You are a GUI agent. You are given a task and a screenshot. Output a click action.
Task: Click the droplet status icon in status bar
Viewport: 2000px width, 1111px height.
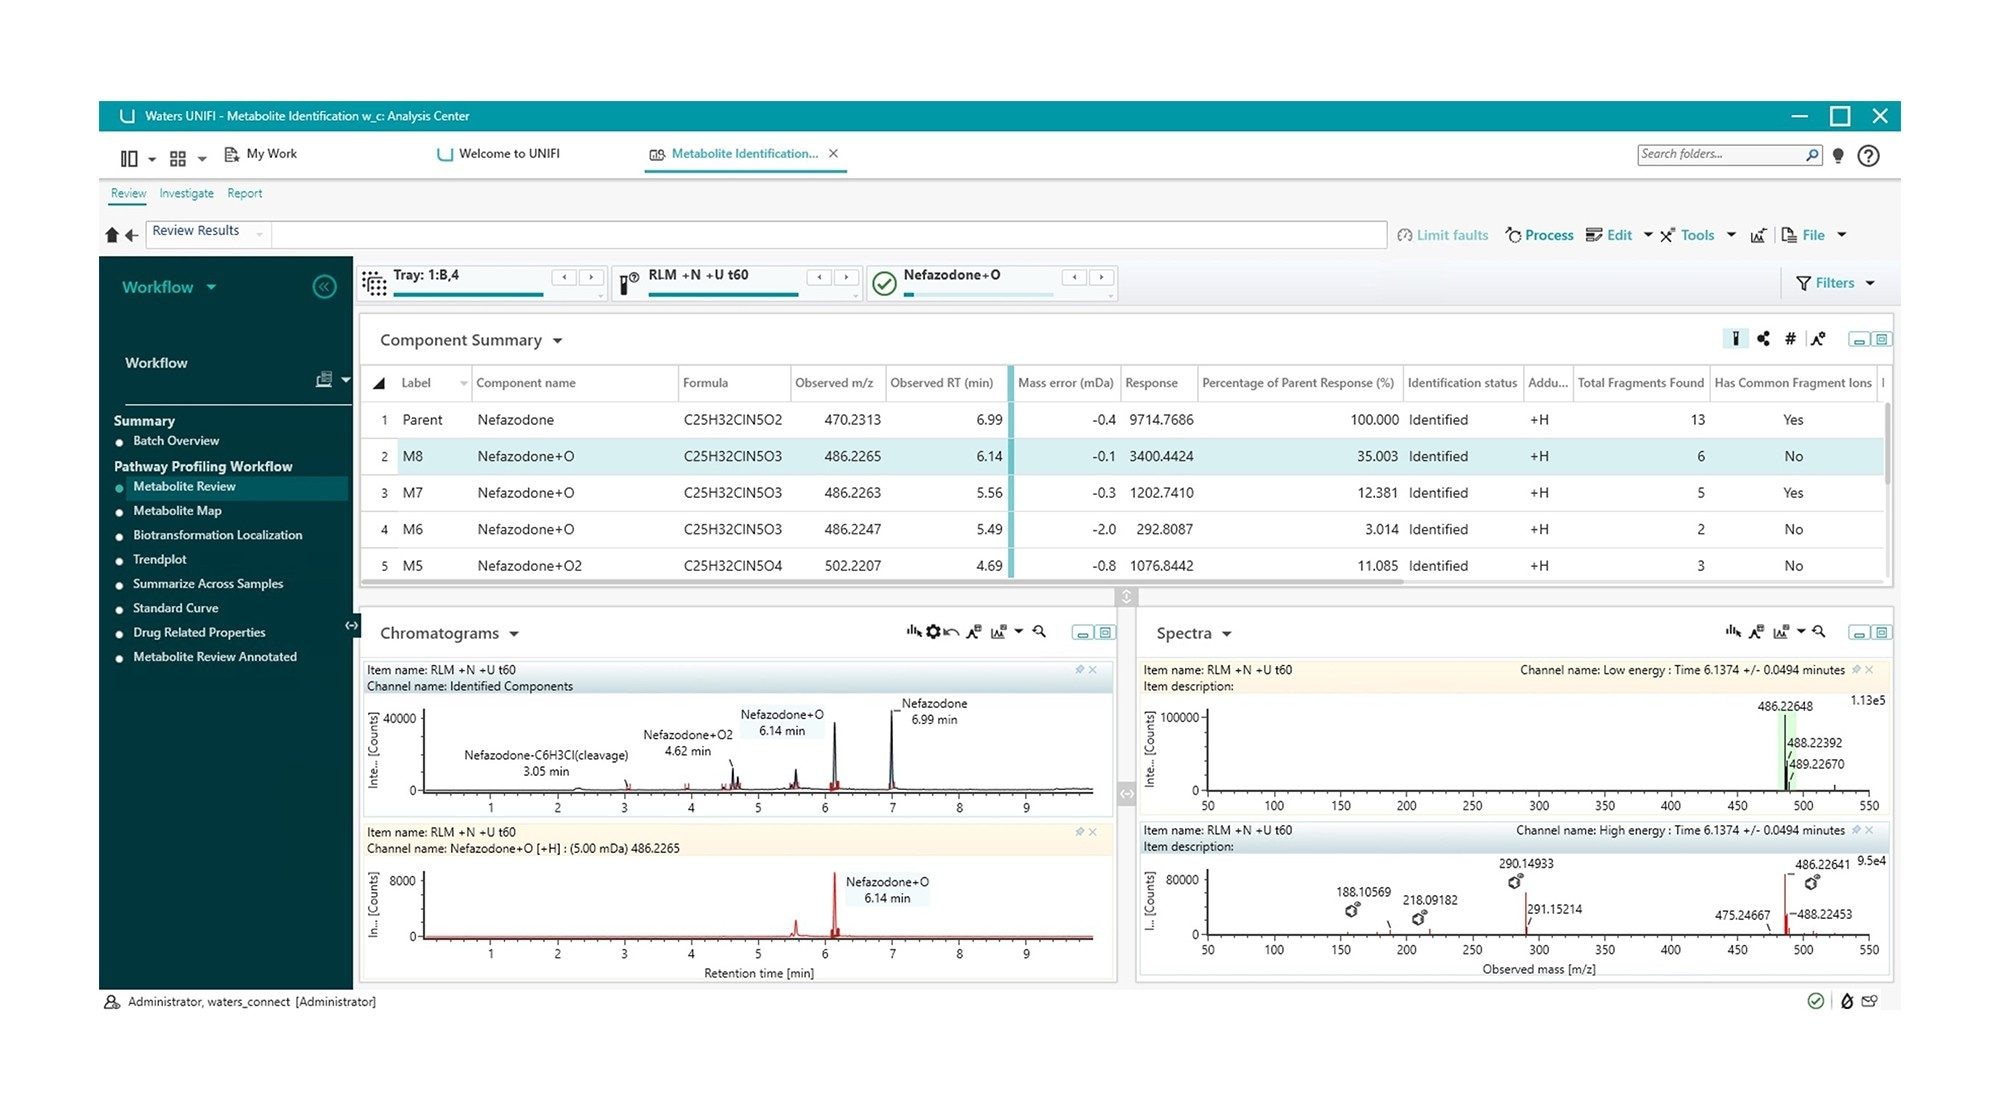[1846, 1001]
